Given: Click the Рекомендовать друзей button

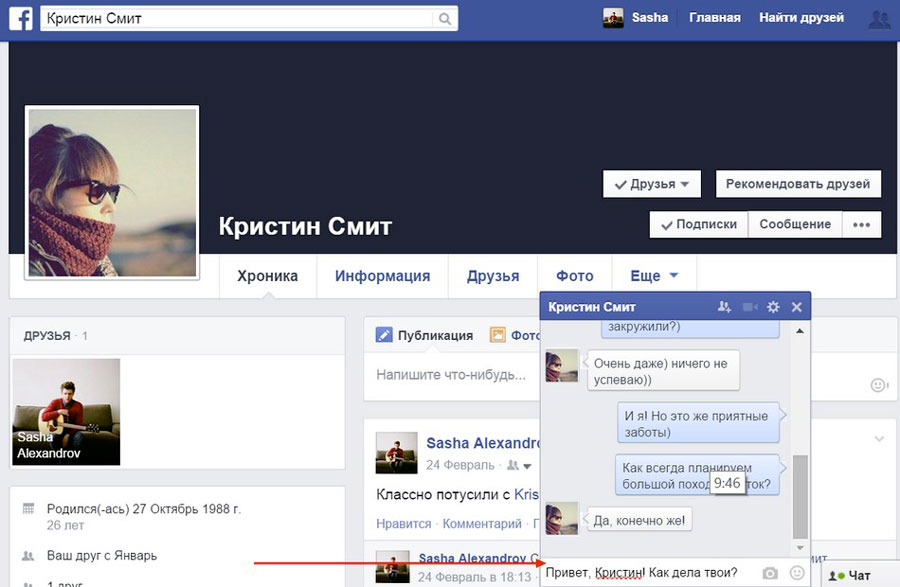Looking at the screenshot, I should pos(798,184).
